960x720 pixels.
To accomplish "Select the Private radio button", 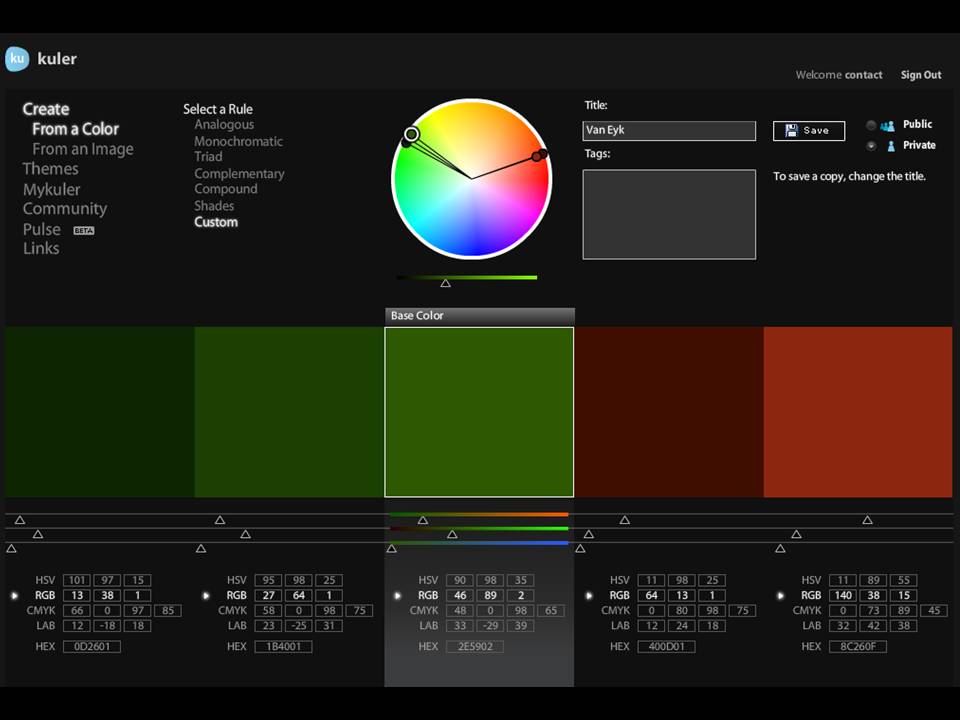I will coord(871,146).
